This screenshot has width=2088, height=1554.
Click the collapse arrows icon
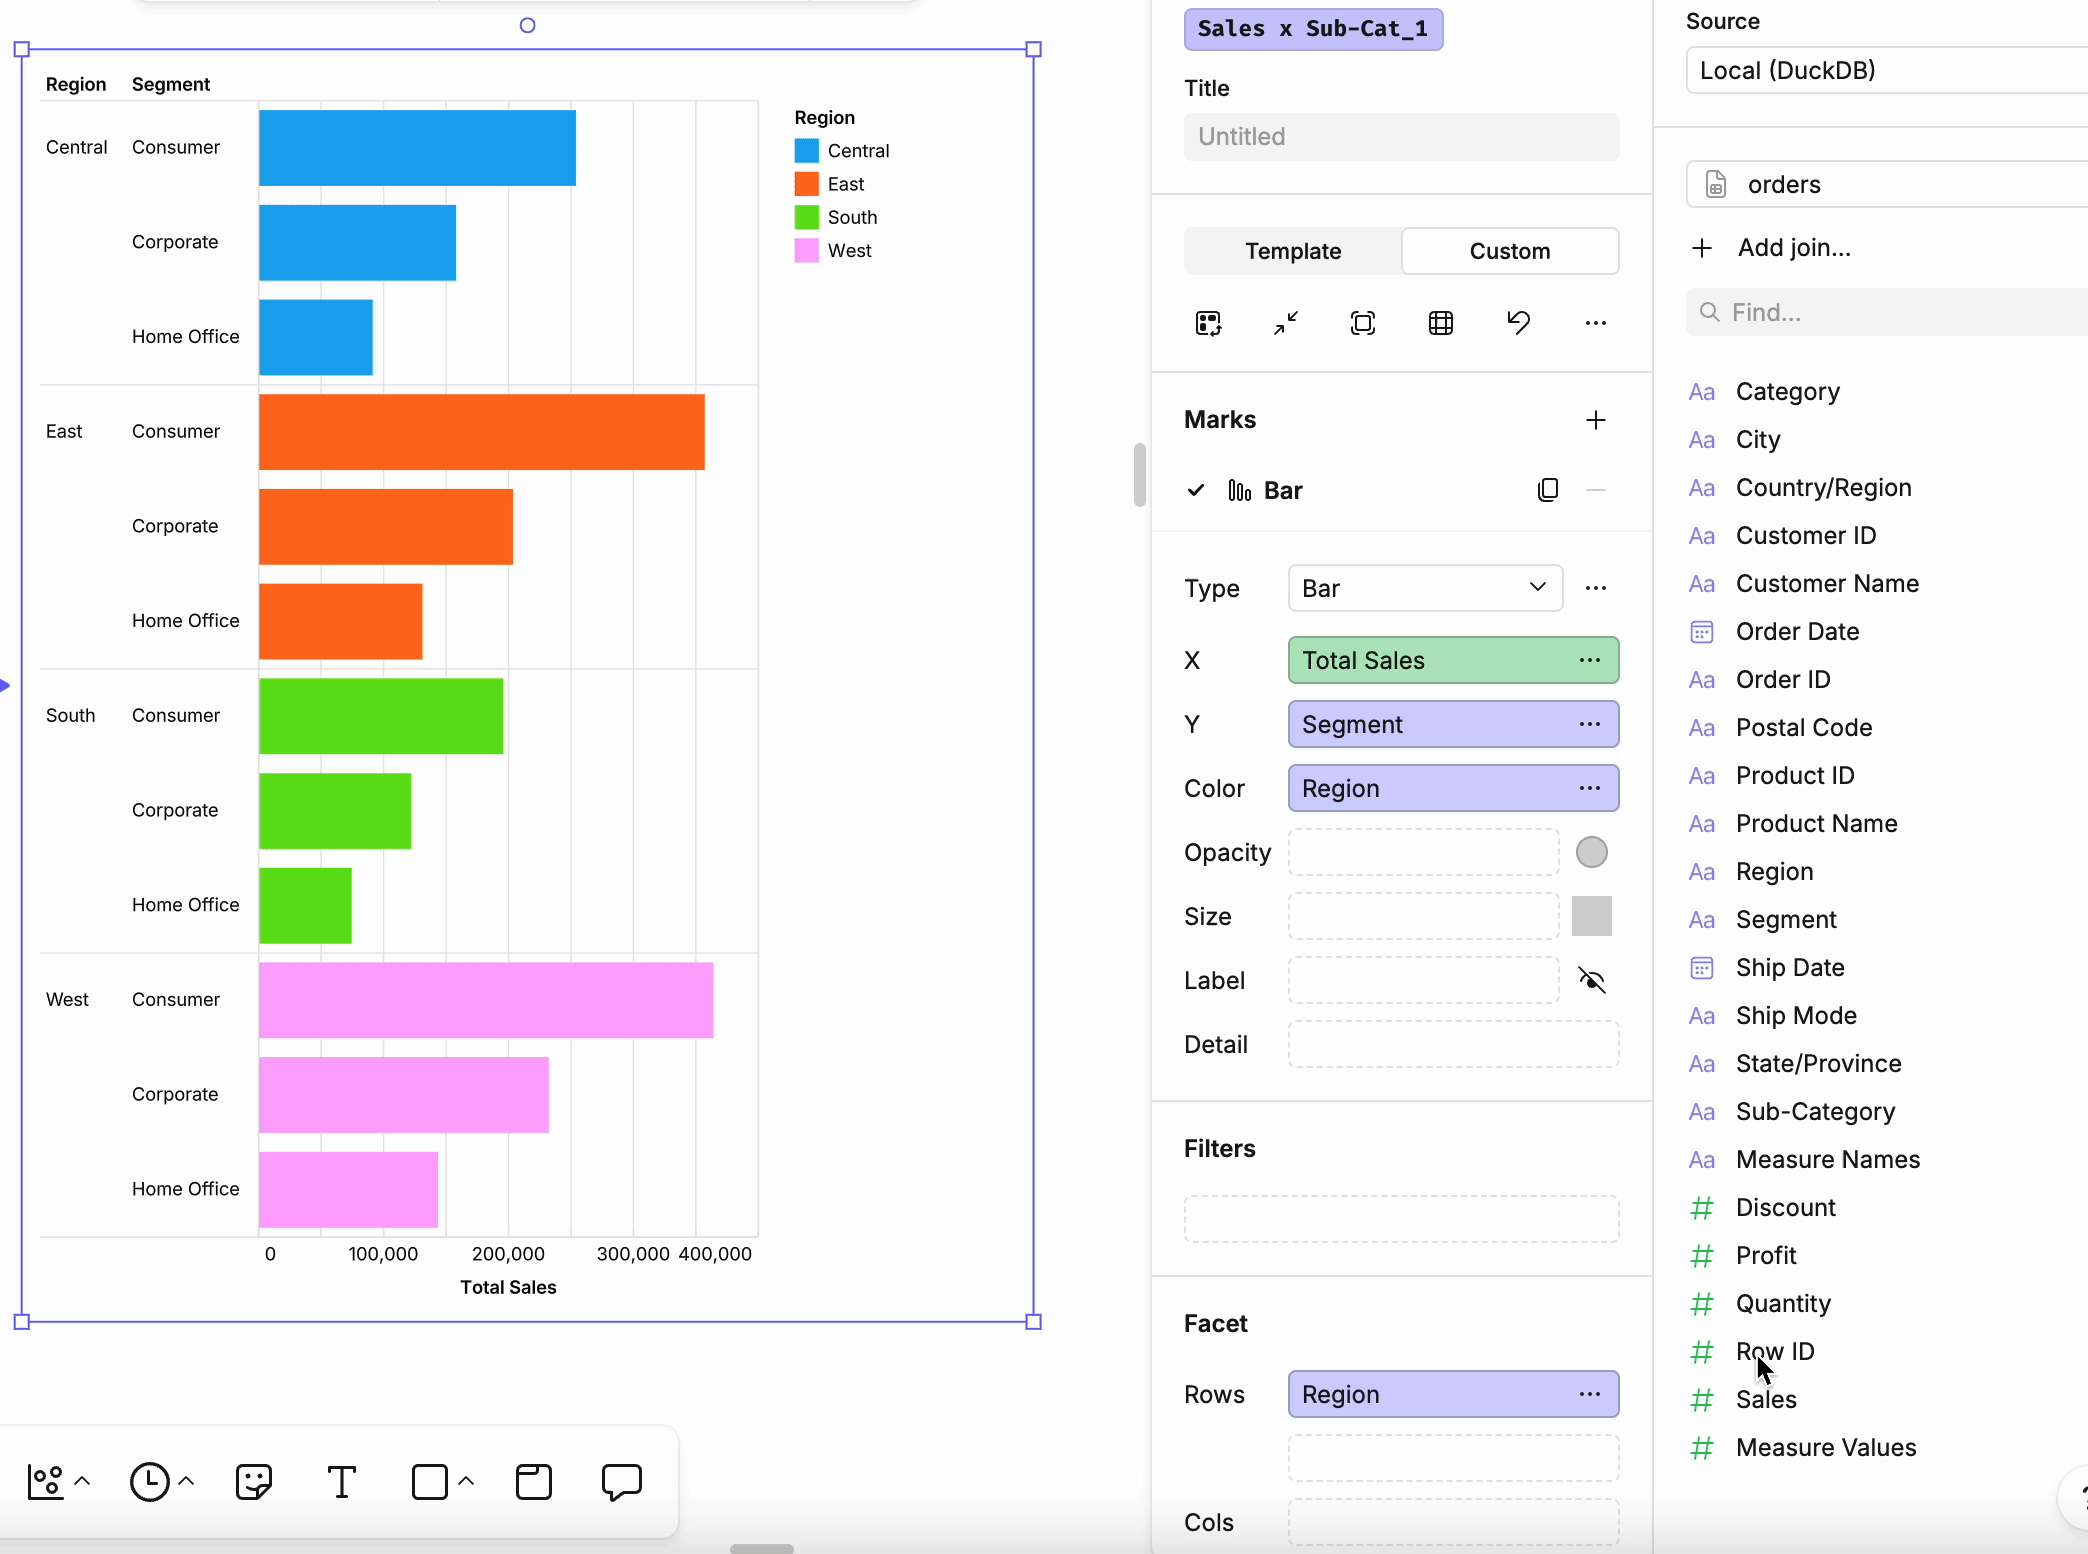coord(1286,323)
